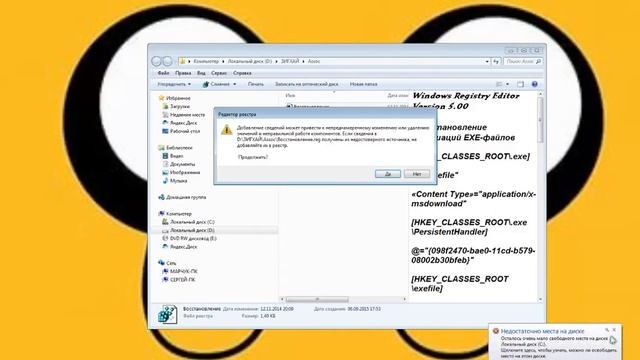
Task: Click the Музыка library icon
Action: (165, 180)
